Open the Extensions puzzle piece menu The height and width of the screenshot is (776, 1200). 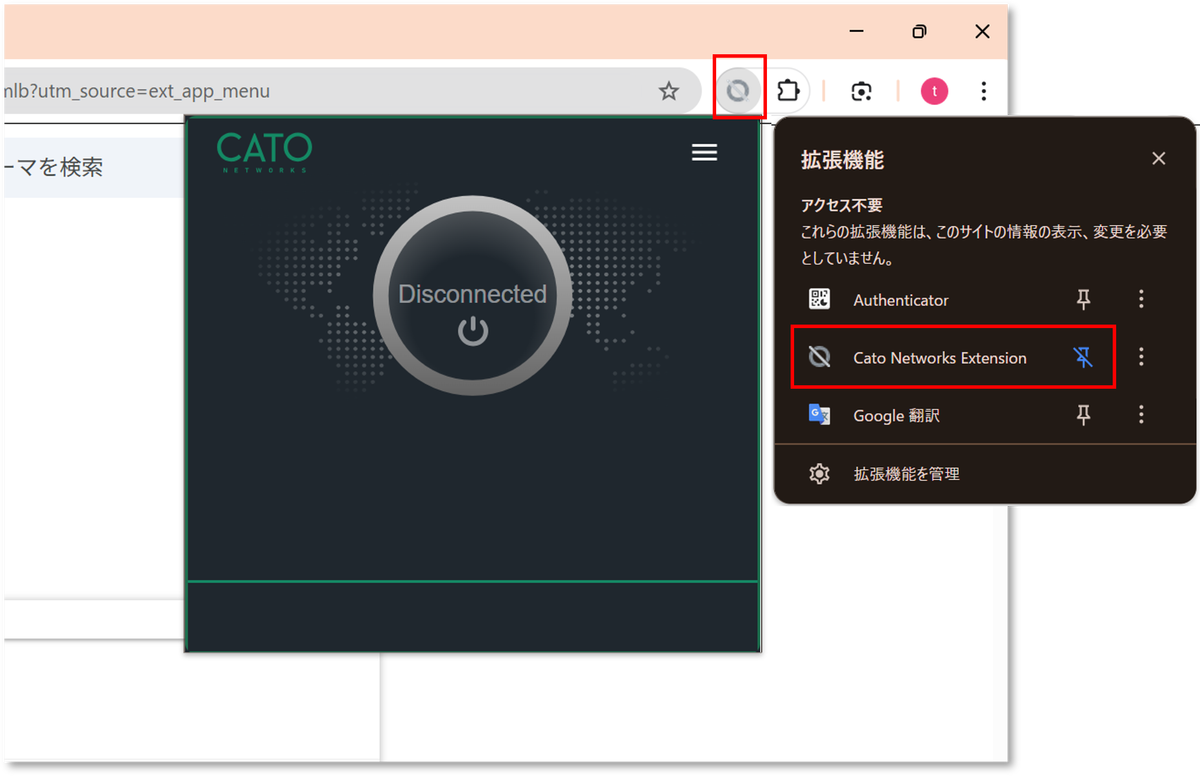click(x=788, y=92)
